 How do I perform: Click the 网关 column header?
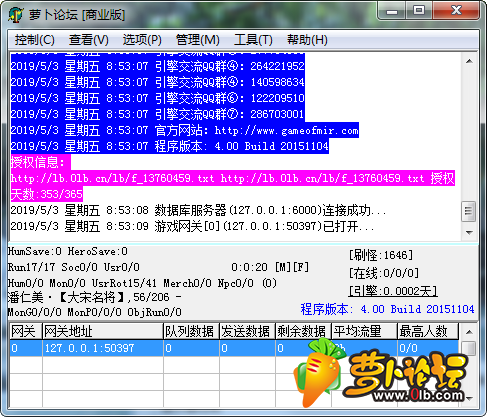pyautogui.click(x=26, y=331)
